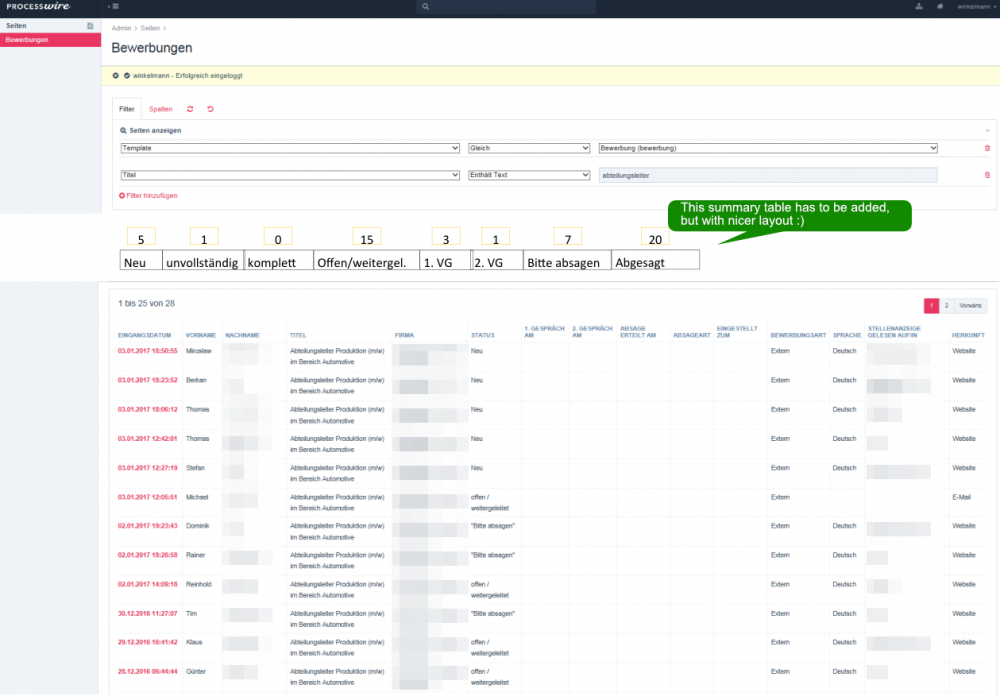1000x700 pixels.
Task: Click the Filter hinzufügen link
Action: 148,195
